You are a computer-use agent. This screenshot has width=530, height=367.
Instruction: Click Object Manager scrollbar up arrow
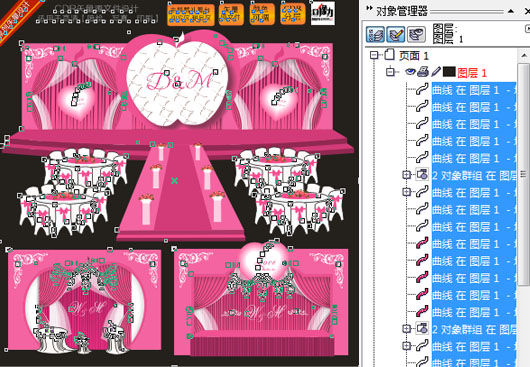point(523,55)
